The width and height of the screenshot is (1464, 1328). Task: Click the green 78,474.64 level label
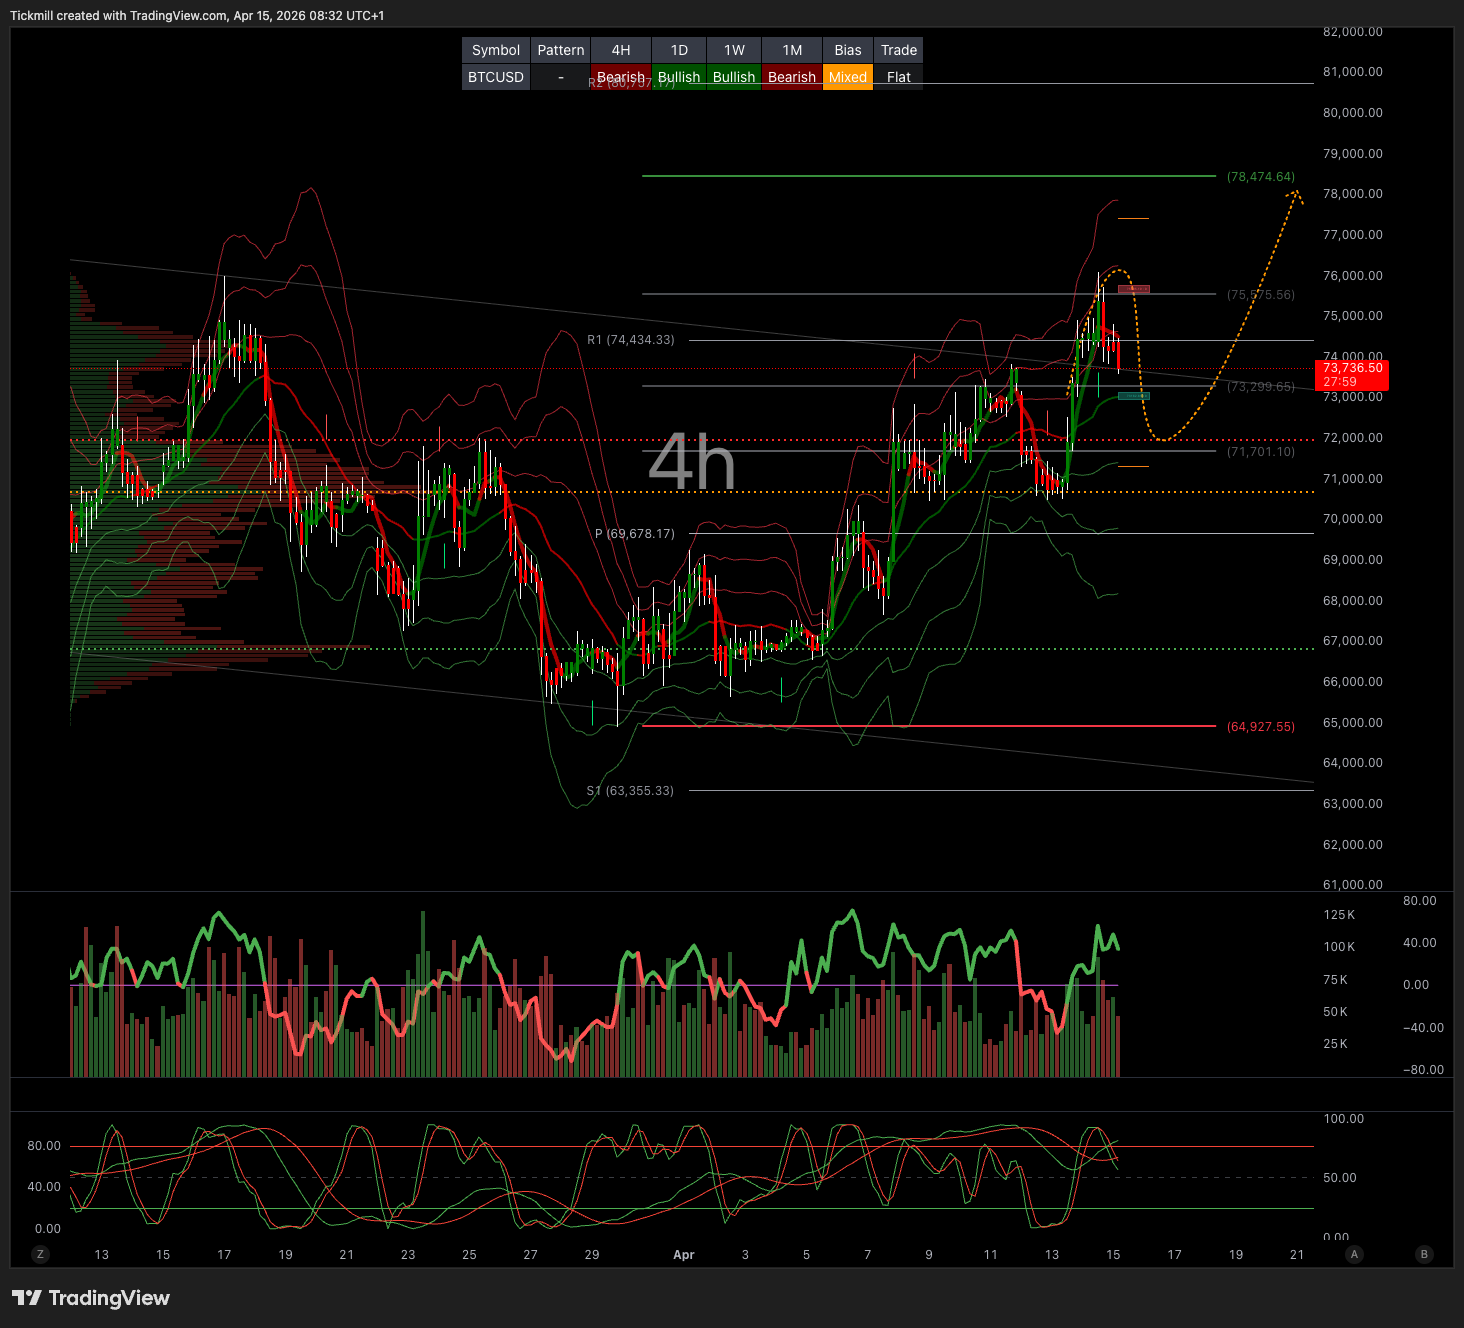tap(1260, 177)
